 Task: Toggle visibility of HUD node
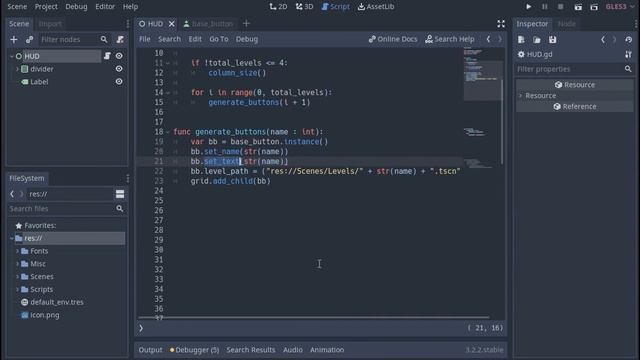(x=119, y=56)
